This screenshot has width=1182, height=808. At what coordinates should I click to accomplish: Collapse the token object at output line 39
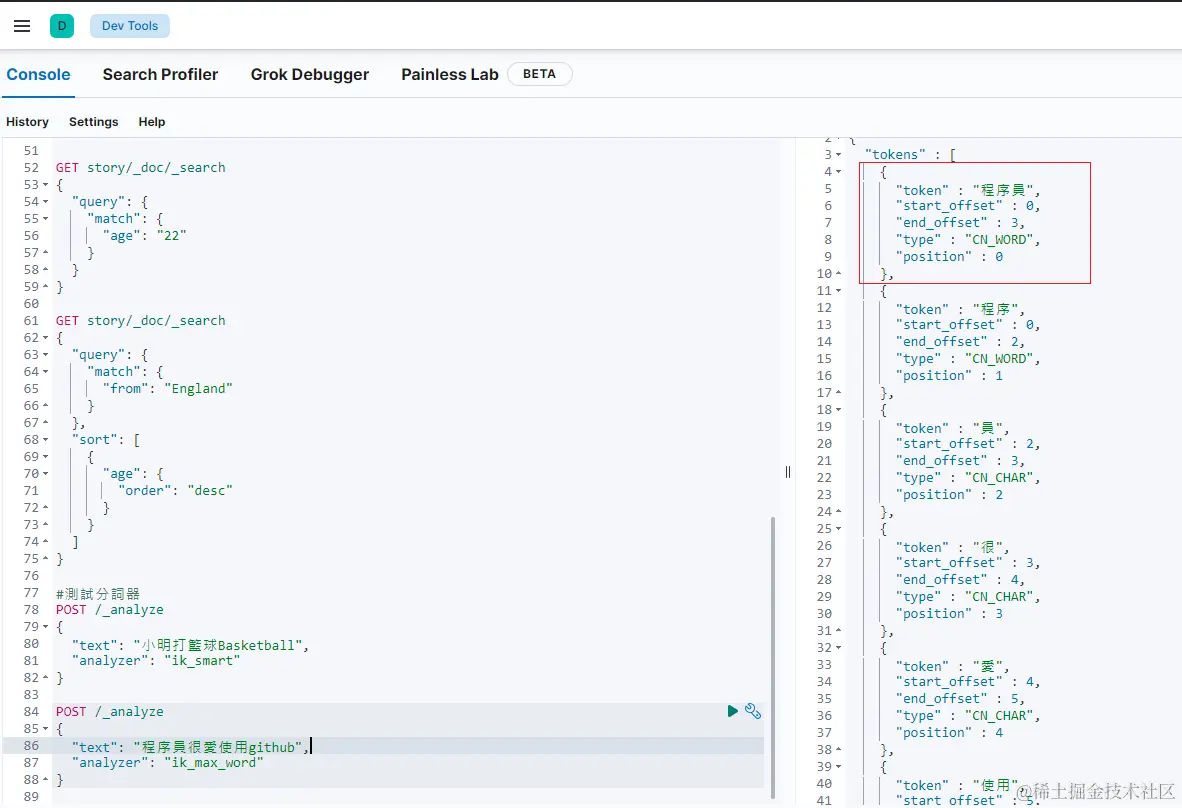point(838,767)
